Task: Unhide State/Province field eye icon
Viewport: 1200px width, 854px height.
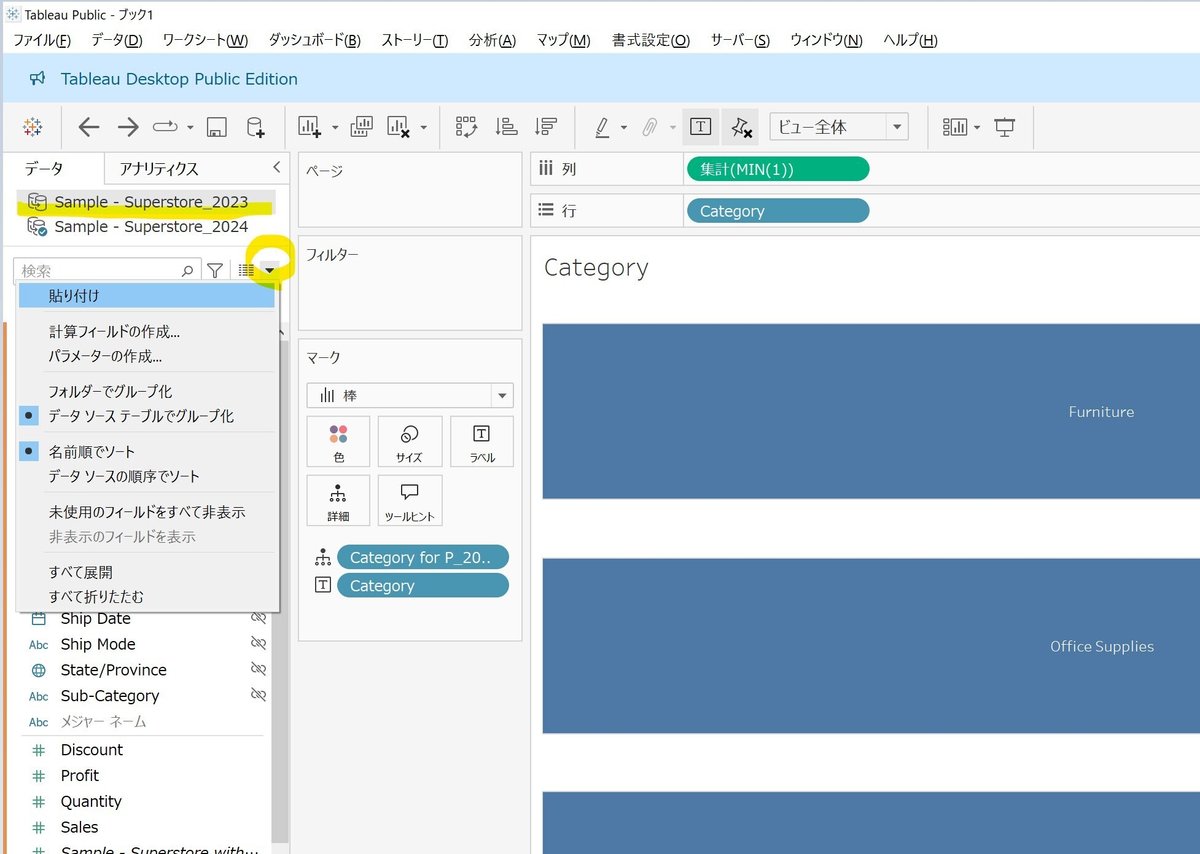Action: [258, 669]
